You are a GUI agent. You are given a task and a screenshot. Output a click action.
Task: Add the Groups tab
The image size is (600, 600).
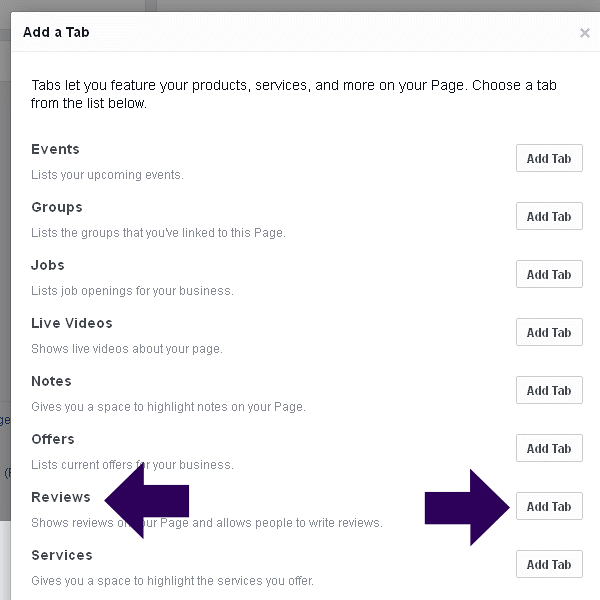[549, 216]
